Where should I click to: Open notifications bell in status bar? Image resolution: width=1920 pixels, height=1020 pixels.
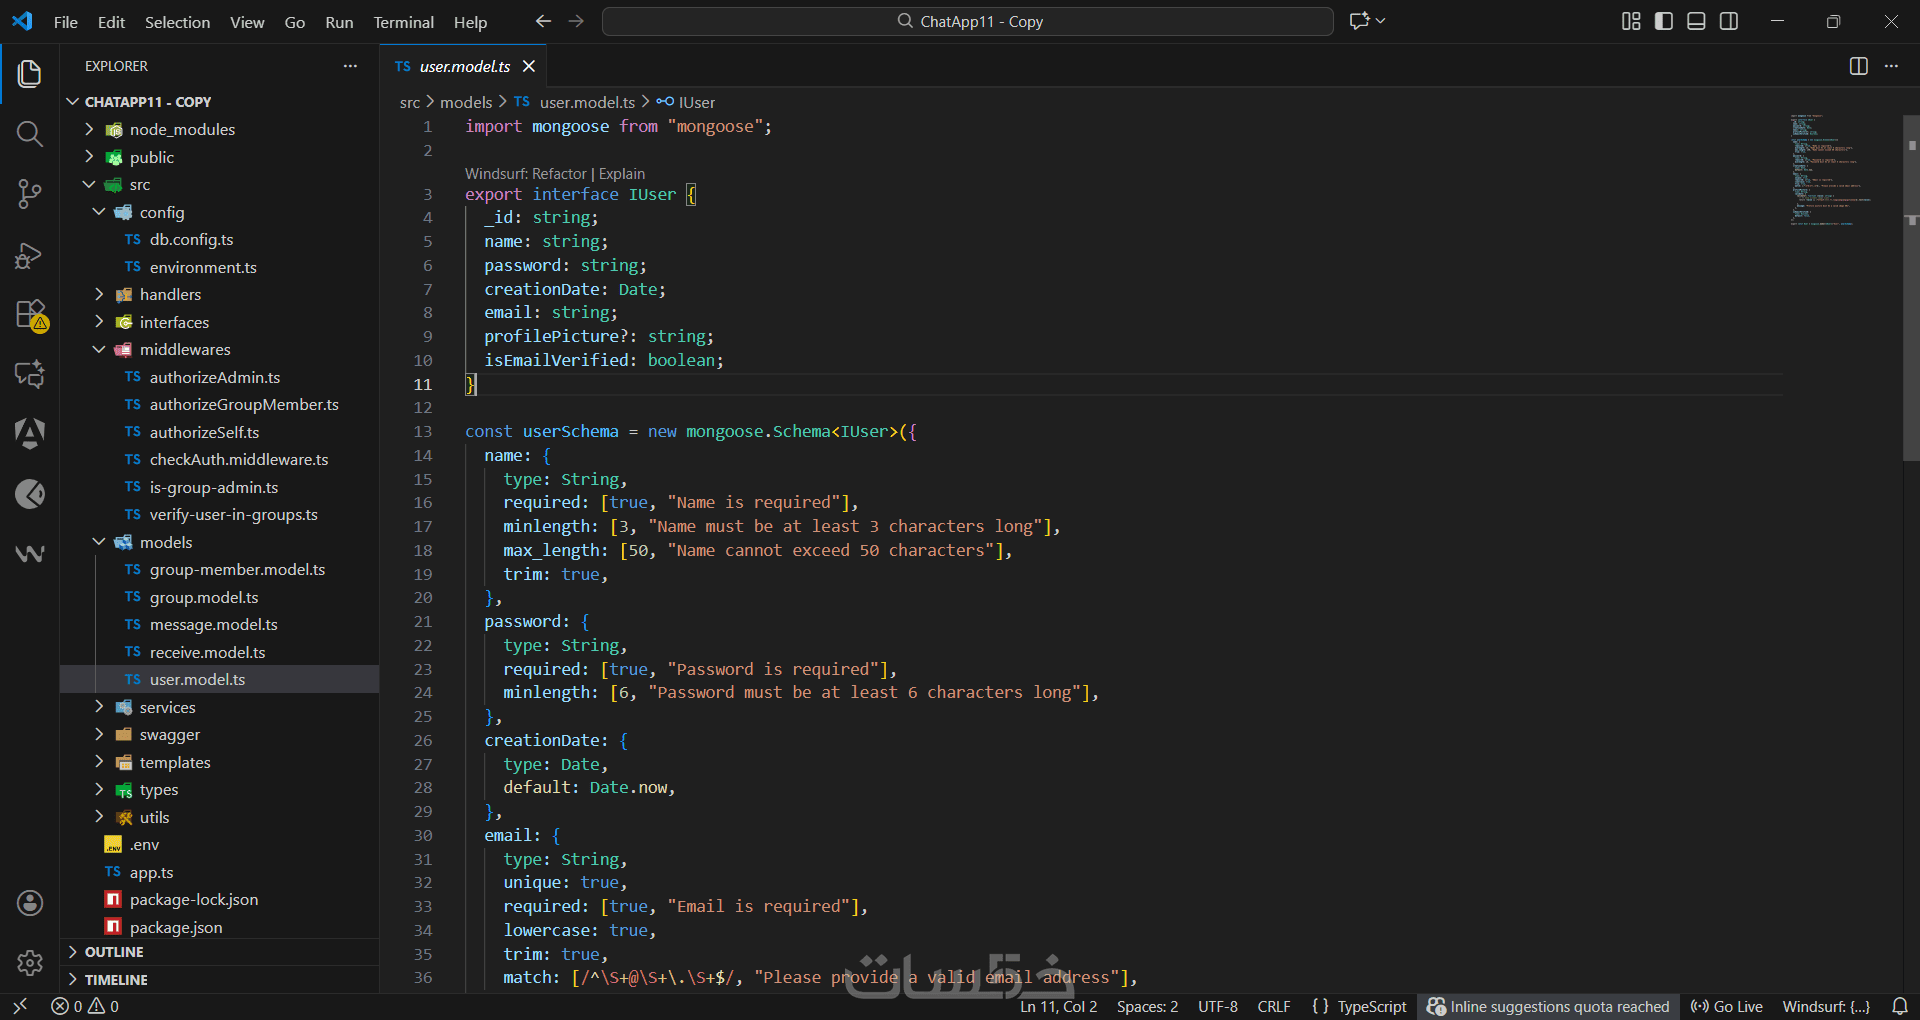pyautogui.click(x=1900, y=1006)
